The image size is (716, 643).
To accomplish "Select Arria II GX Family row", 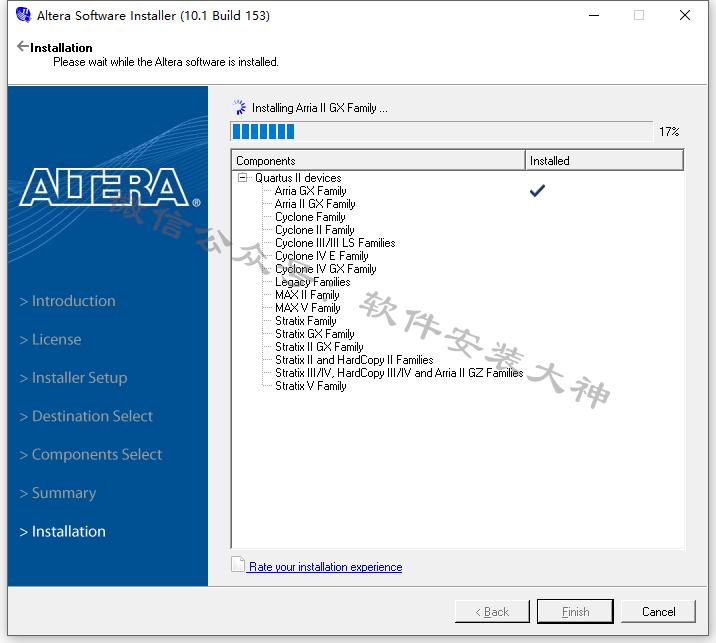I will (315, 204).
